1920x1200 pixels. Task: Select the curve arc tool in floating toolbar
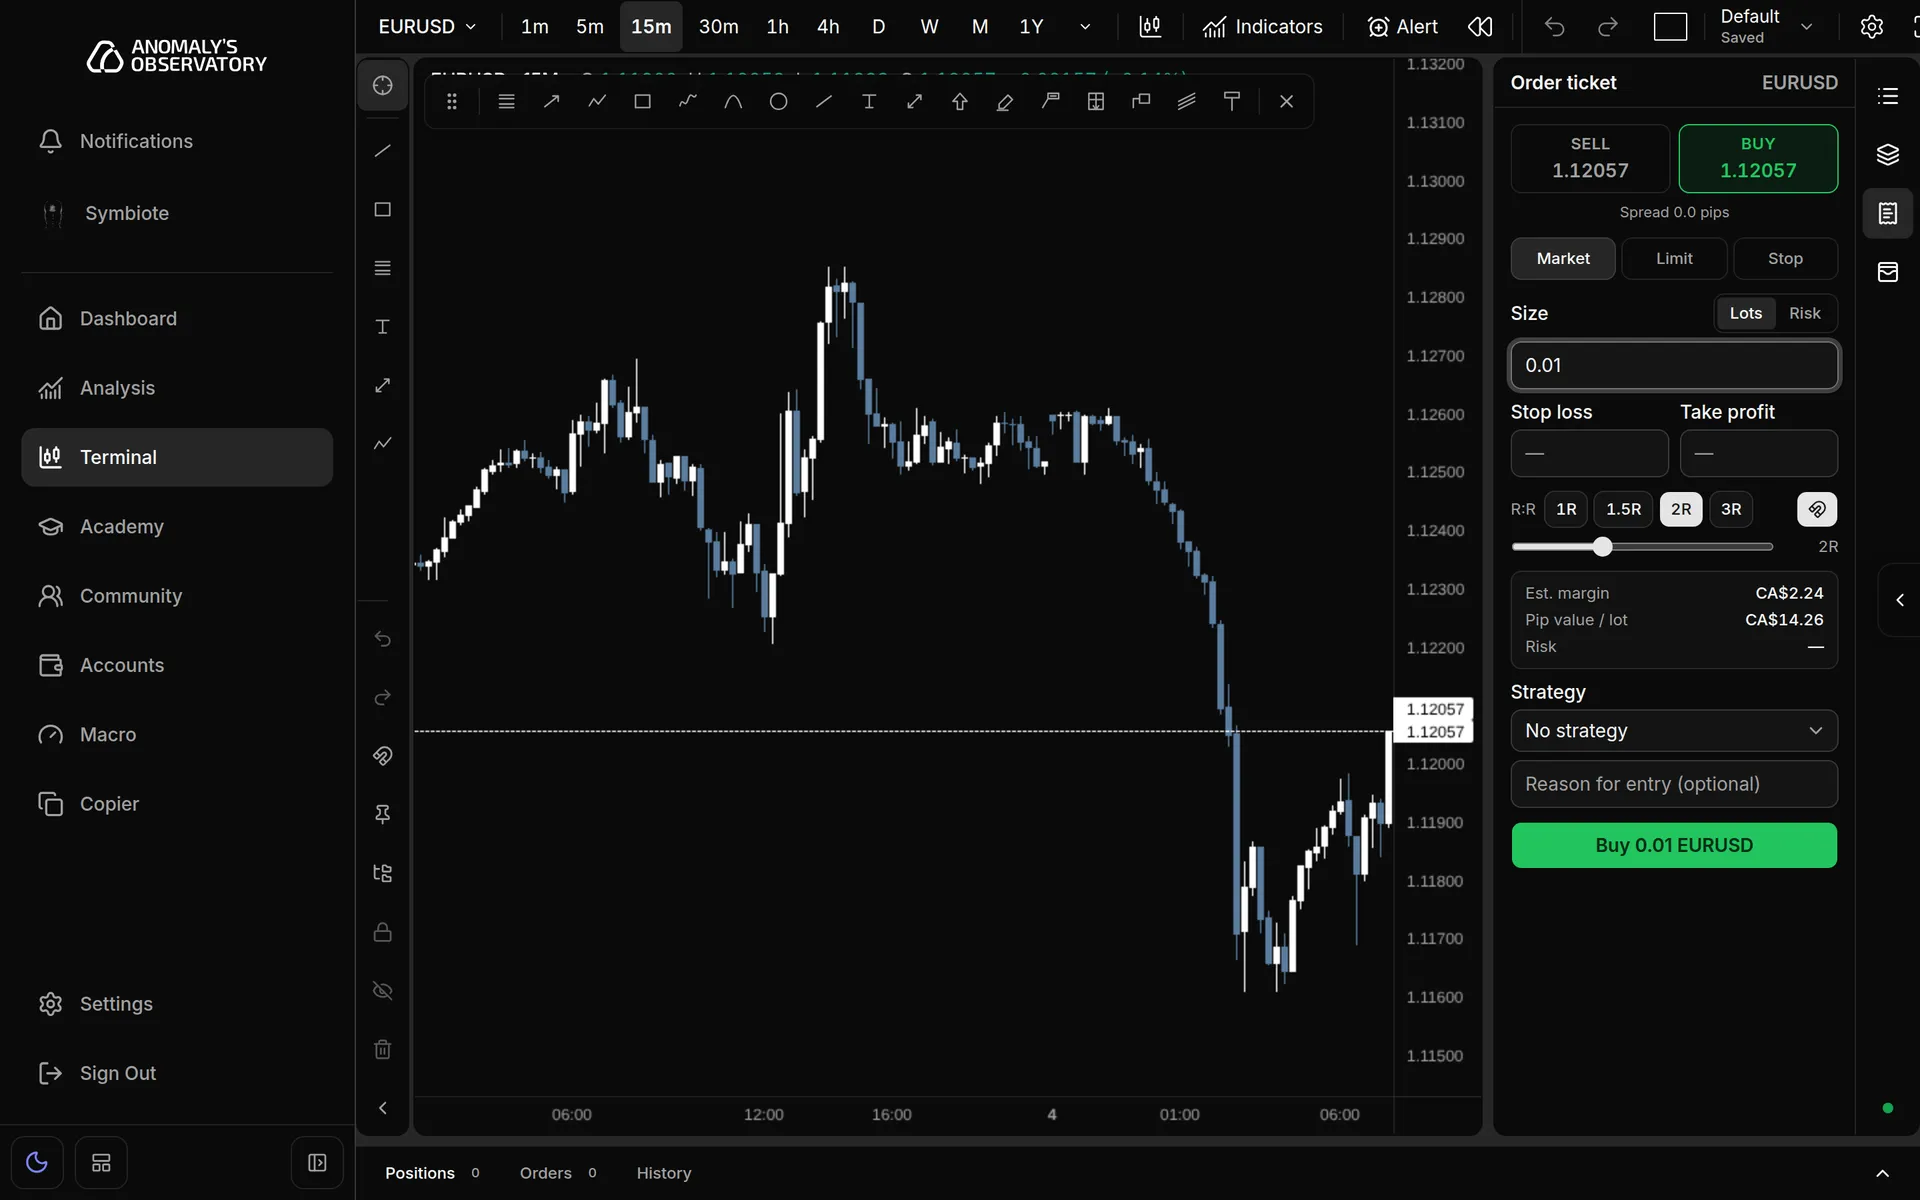tap(733, 101)
